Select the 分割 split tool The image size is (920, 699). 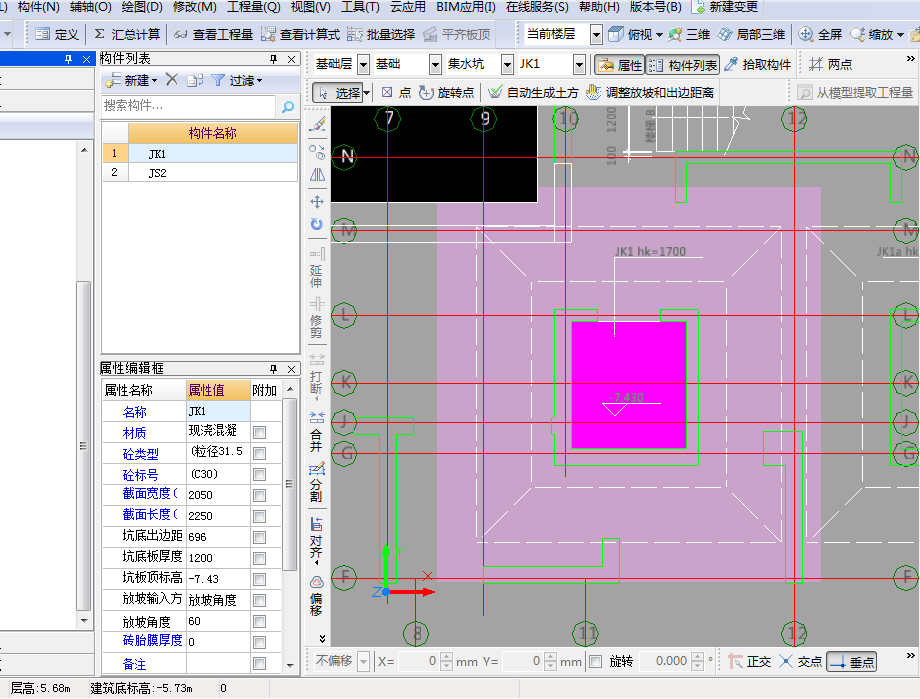tap(317, 482)
